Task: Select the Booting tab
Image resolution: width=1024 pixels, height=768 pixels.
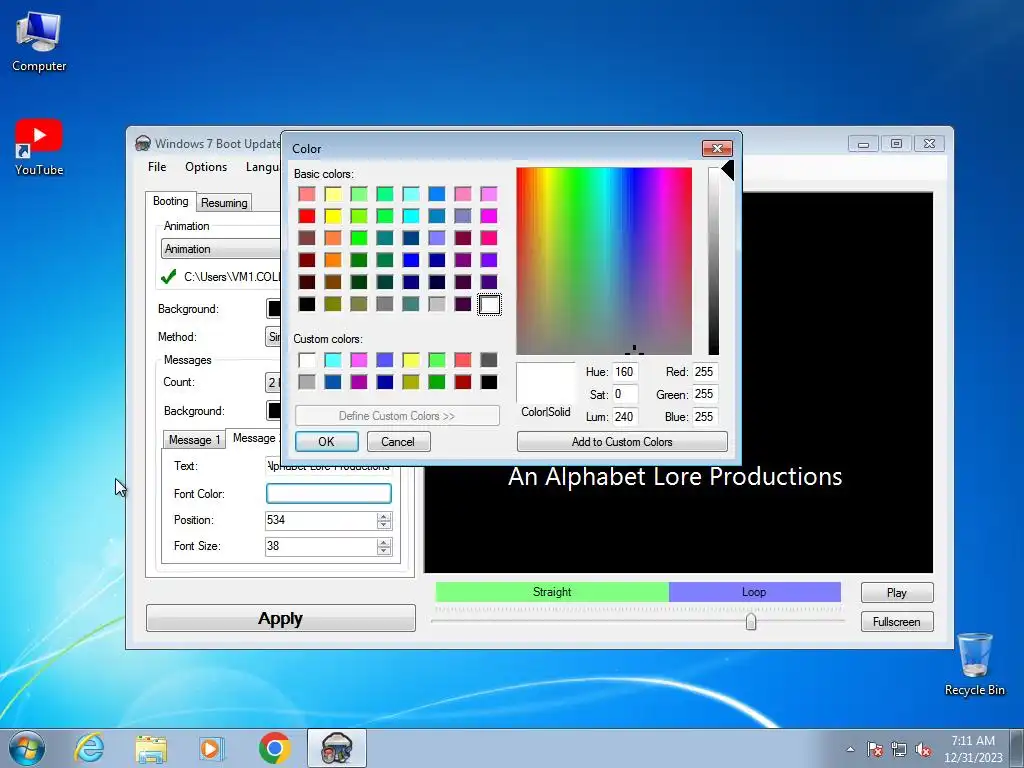Action: click(170, 201)
